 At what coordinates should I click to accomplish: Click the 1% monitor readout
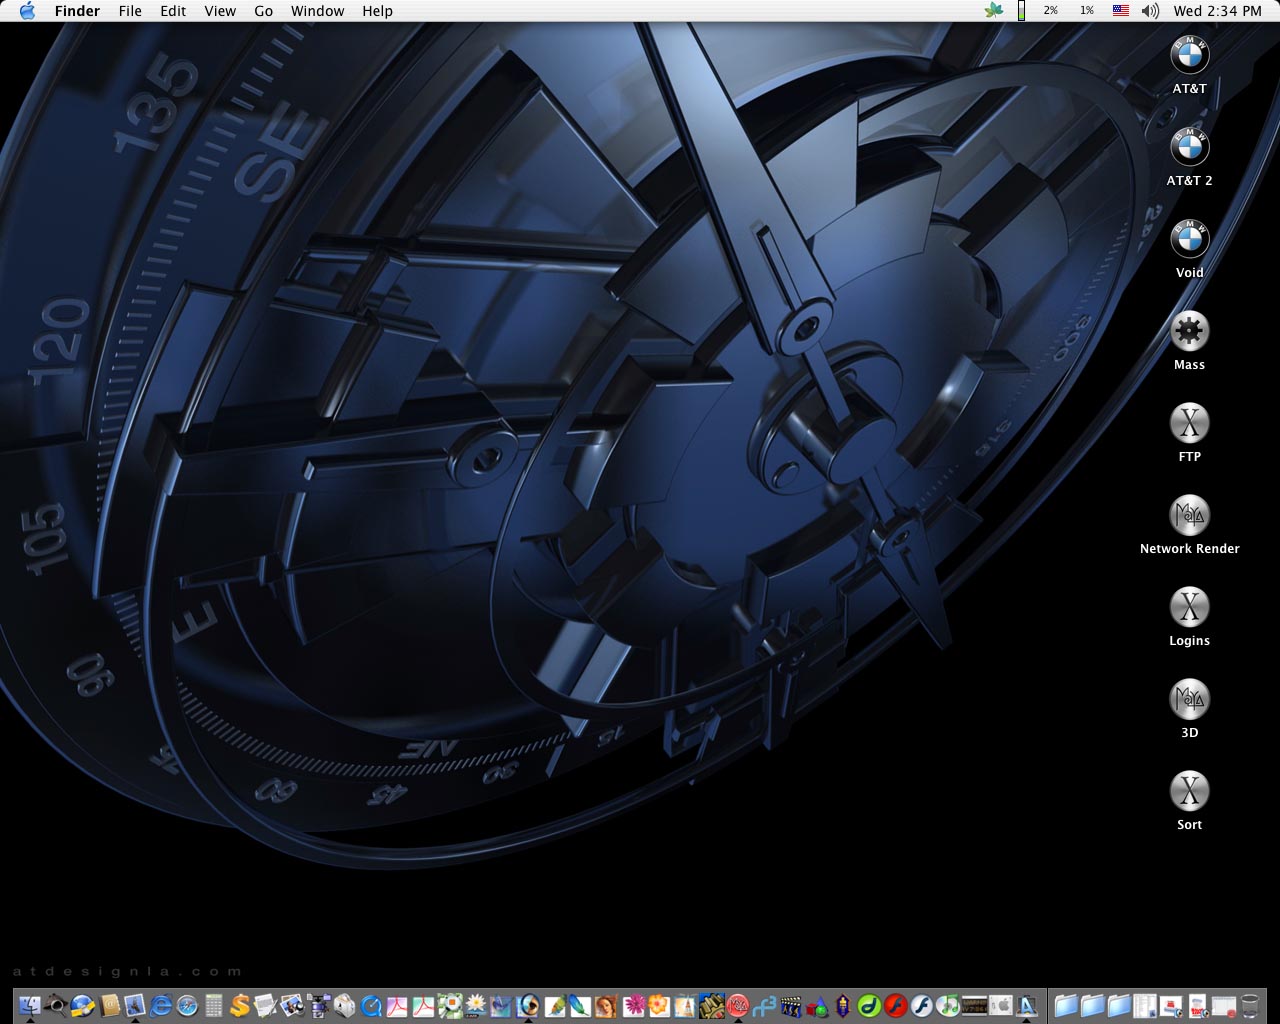tap(1086, 11)
